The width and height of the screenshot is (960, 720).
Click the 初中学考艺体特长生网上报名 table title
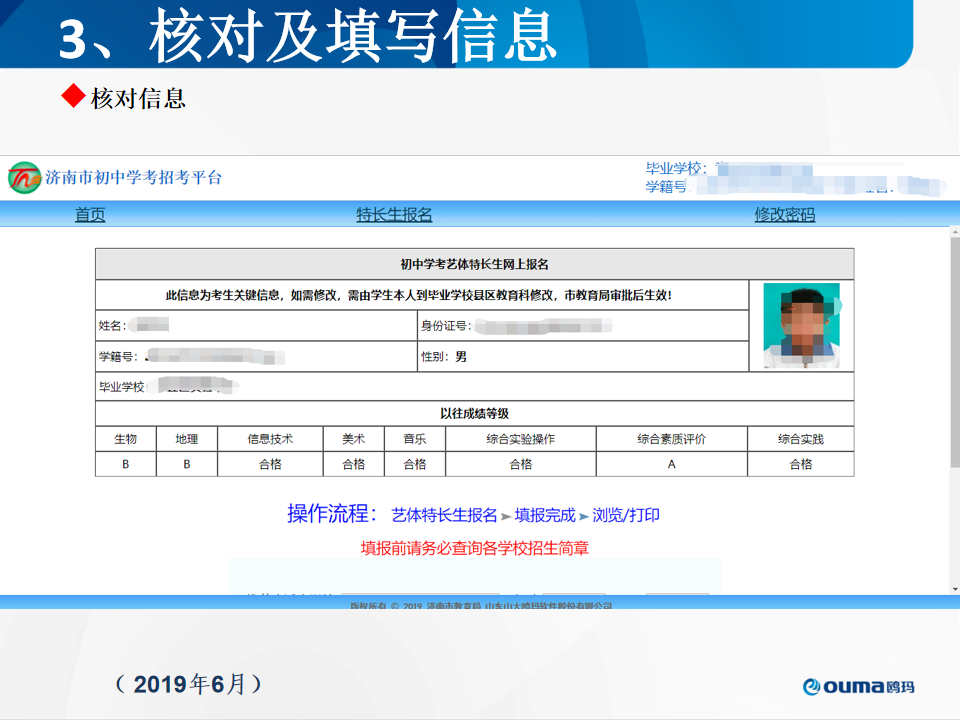pos(474,264)
